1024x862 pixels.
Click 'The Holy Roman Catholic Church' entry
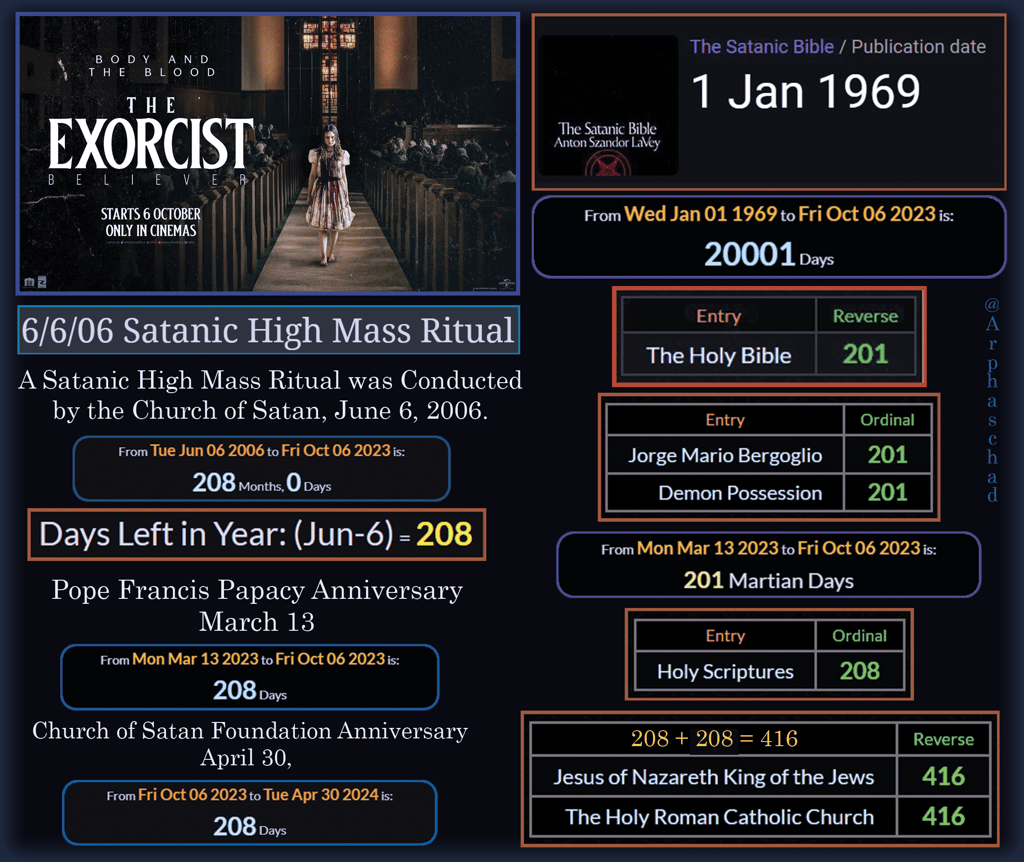pos(719,817)
